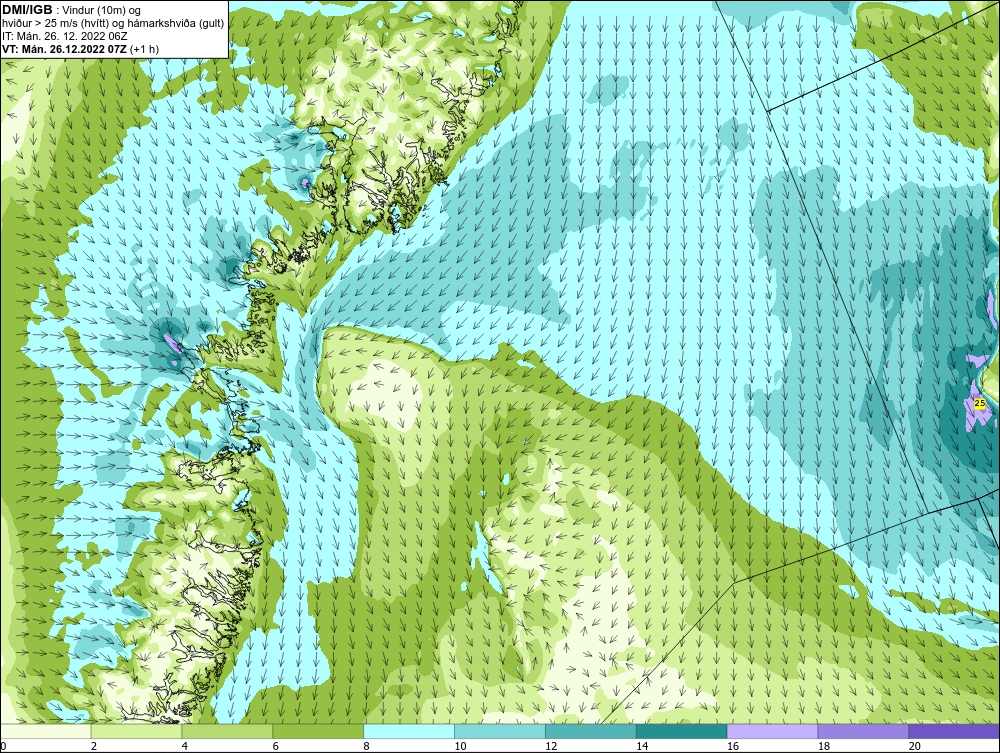Click the '20' label on the color scale
The height and width of the screenshot is (753, 1000).
click(x=915, y=746)
